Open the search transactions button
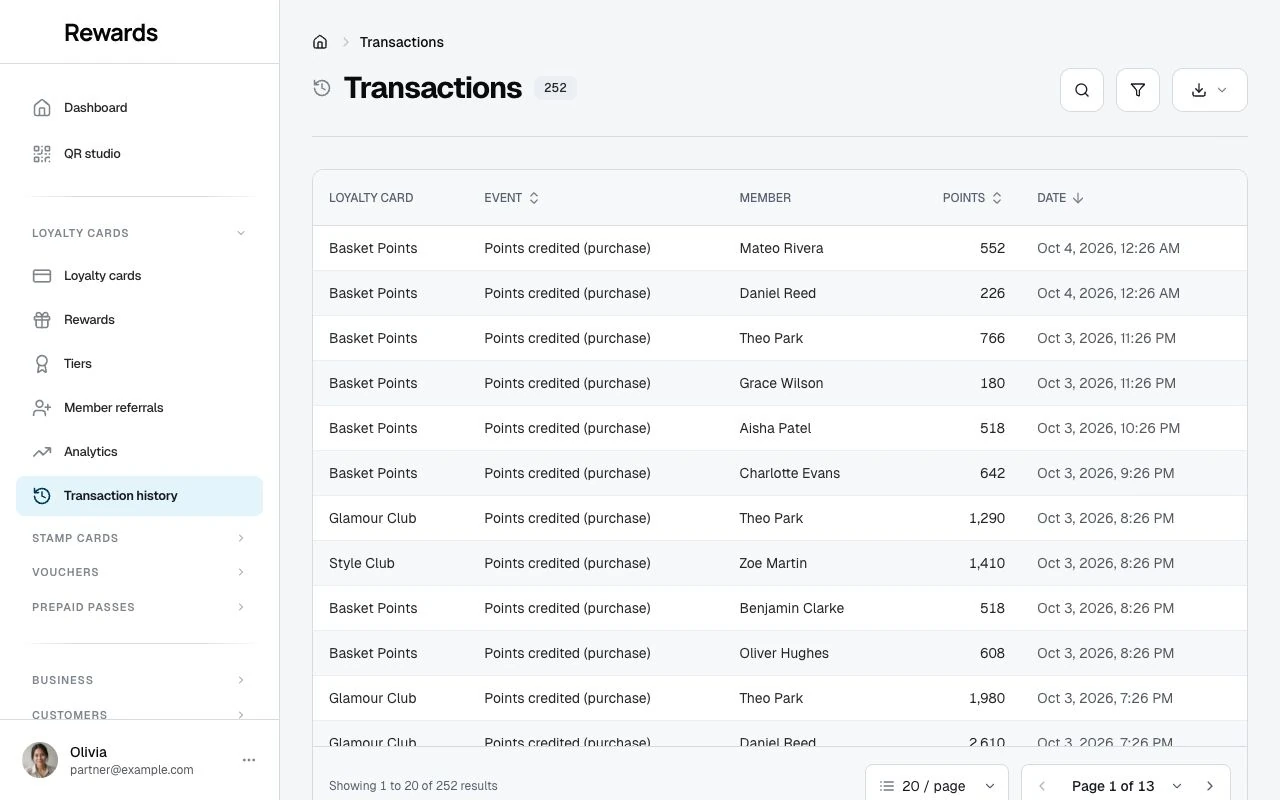The width and height of the screenshot is (1280, 800). click(x=1082, y=90)
